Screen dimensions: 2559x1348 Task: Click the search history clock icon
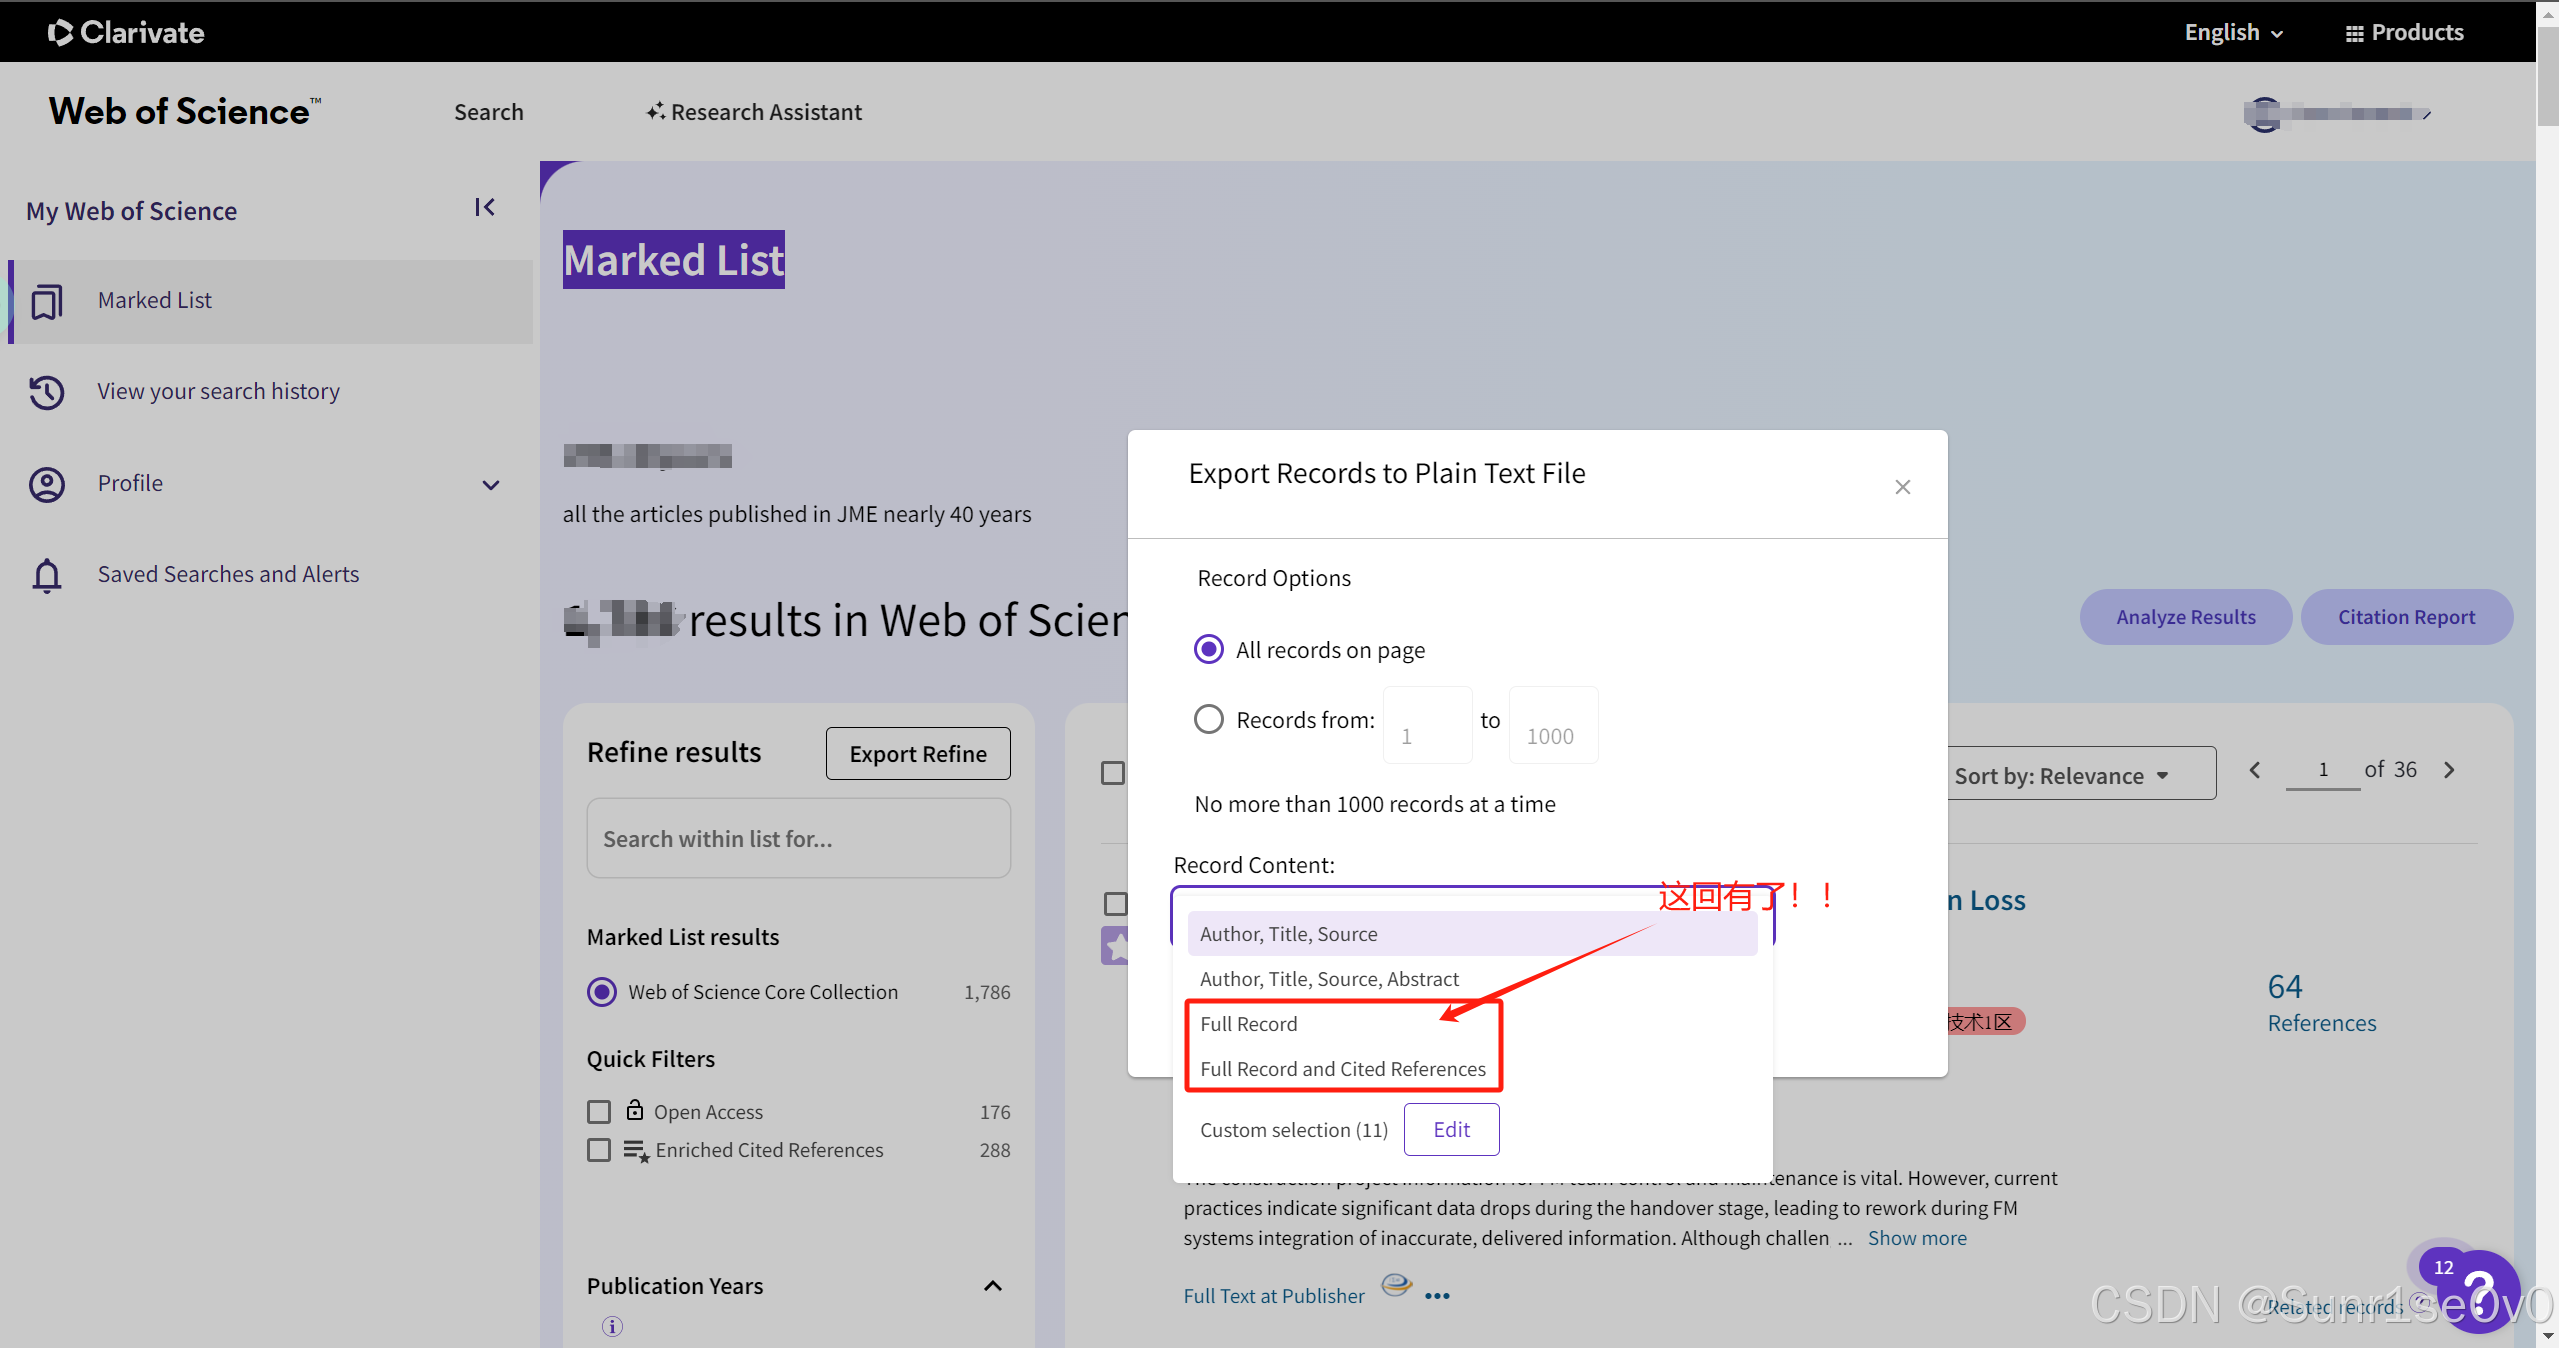pos(47,392)
